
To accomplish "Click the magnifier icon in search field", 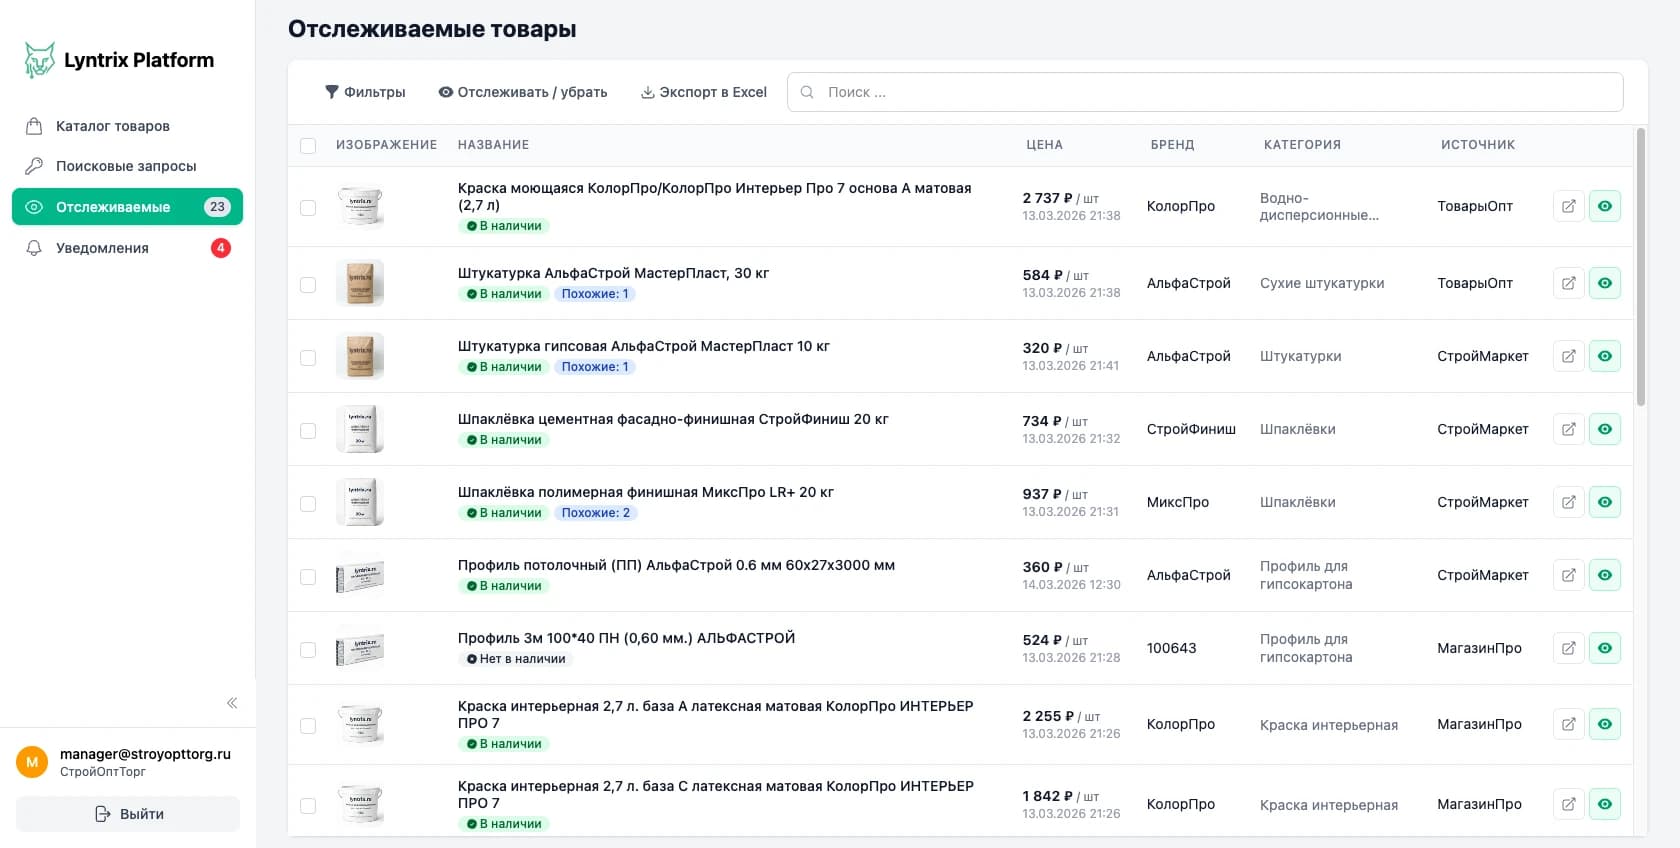I will tap(807, 92).
